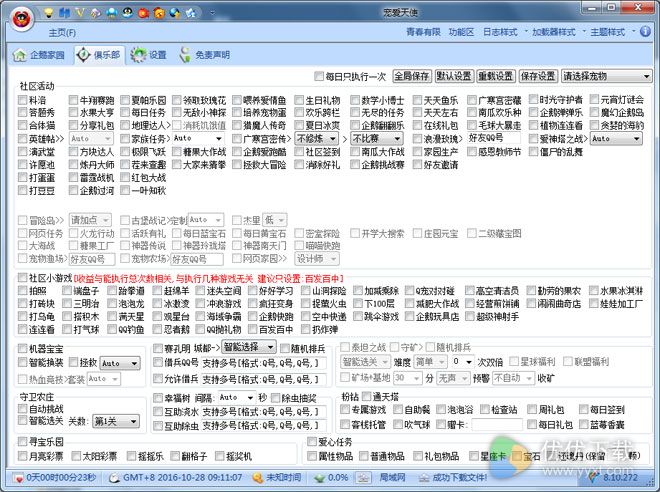Check the 生日礼物 checkbox
This screenshot has height=492, width=660.
(299, 100)
